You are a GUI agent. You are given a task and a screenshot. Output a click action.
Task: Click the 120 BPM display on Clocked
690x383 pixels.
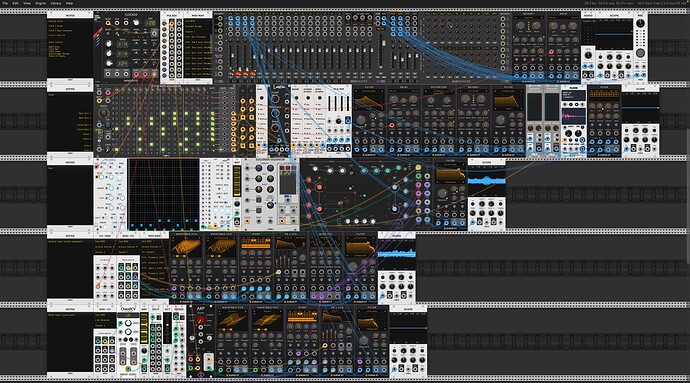(150, 23)
